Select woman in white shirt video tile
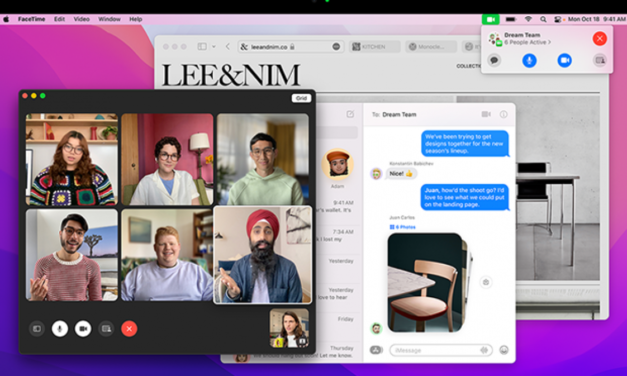This screenshot has width=627, height=376. tap(167, 159)
